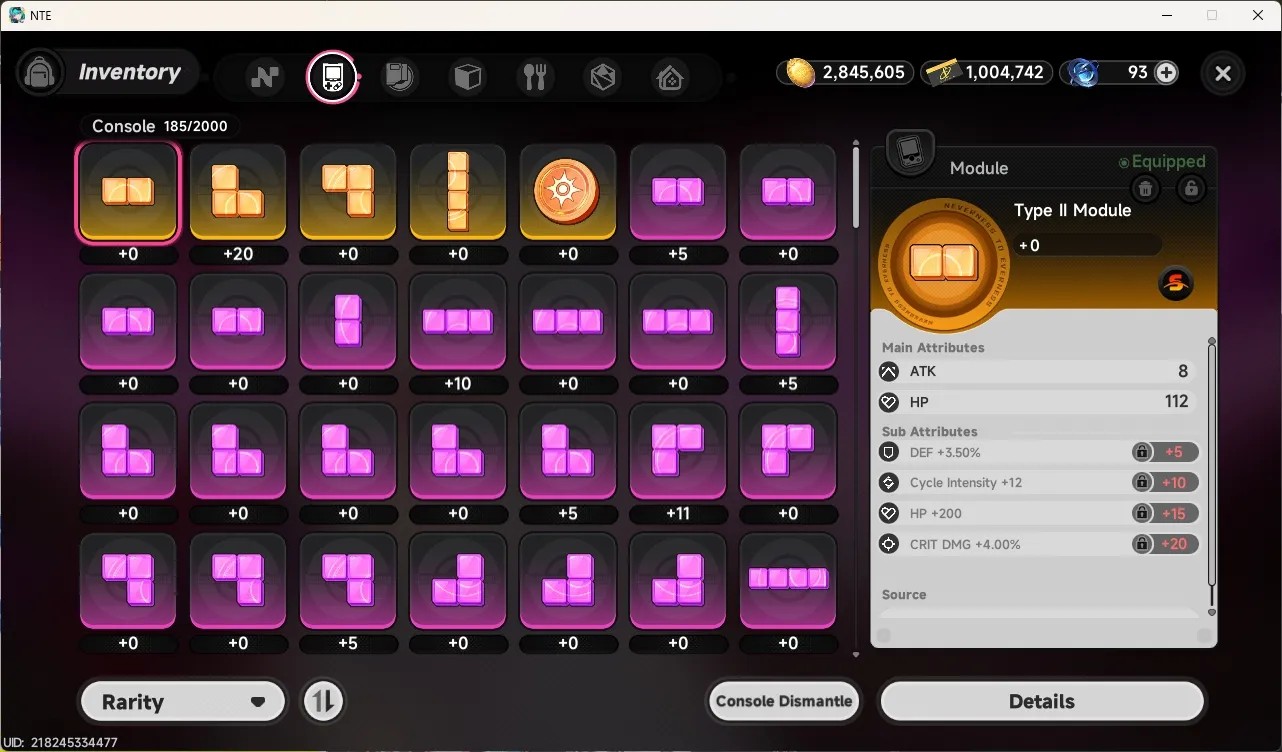Open module Details
This screenshot has height=752, width=1282.
click(x=1042, y=701)
